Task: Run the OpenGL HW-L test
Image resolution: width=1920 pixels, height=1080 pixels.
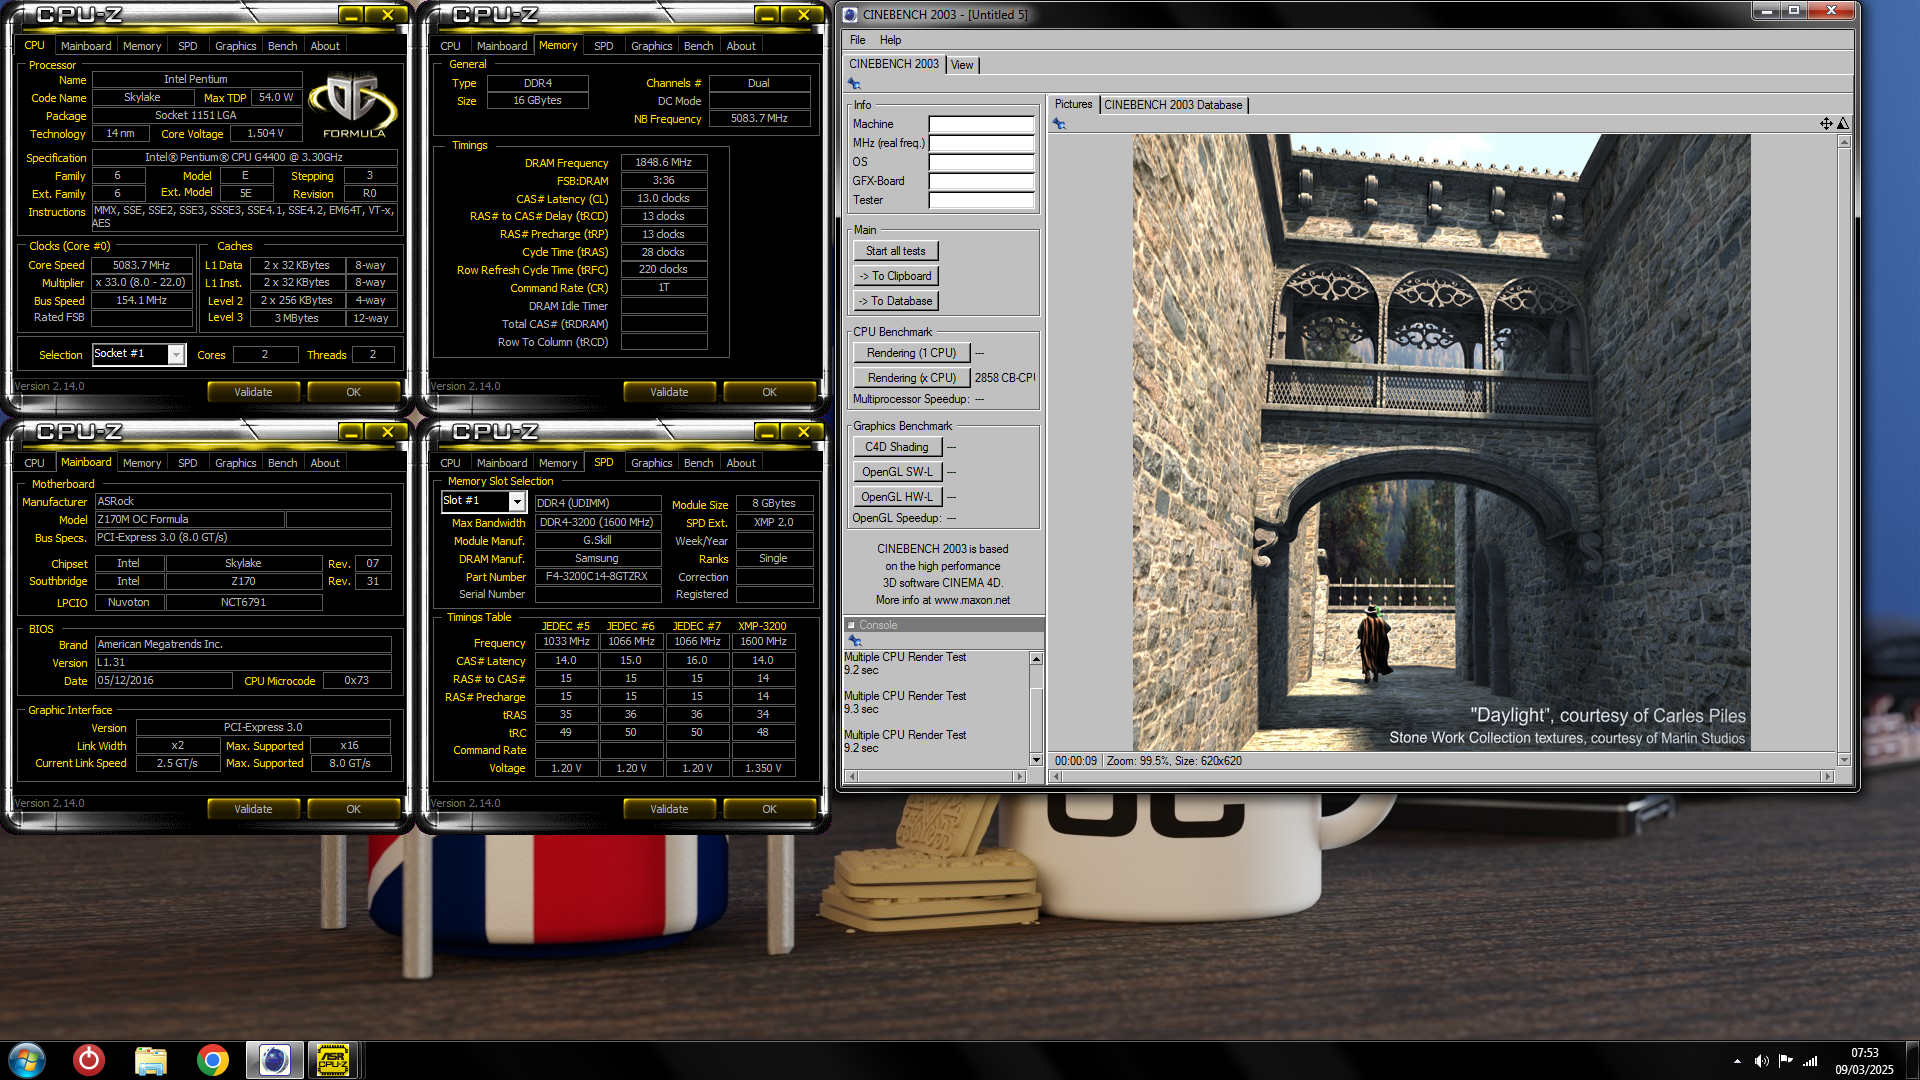Action: pos(896,497)
